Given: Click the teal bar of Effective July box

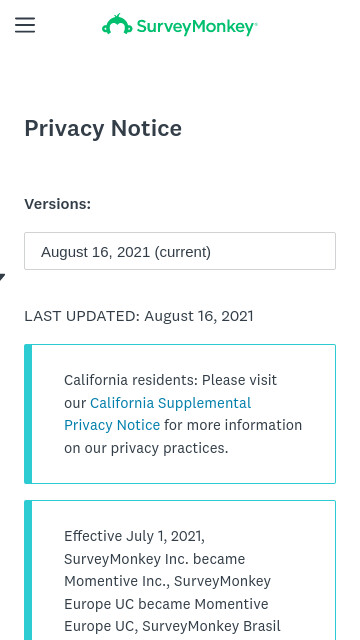Looking at the screenshot, I should click(28, 570).
